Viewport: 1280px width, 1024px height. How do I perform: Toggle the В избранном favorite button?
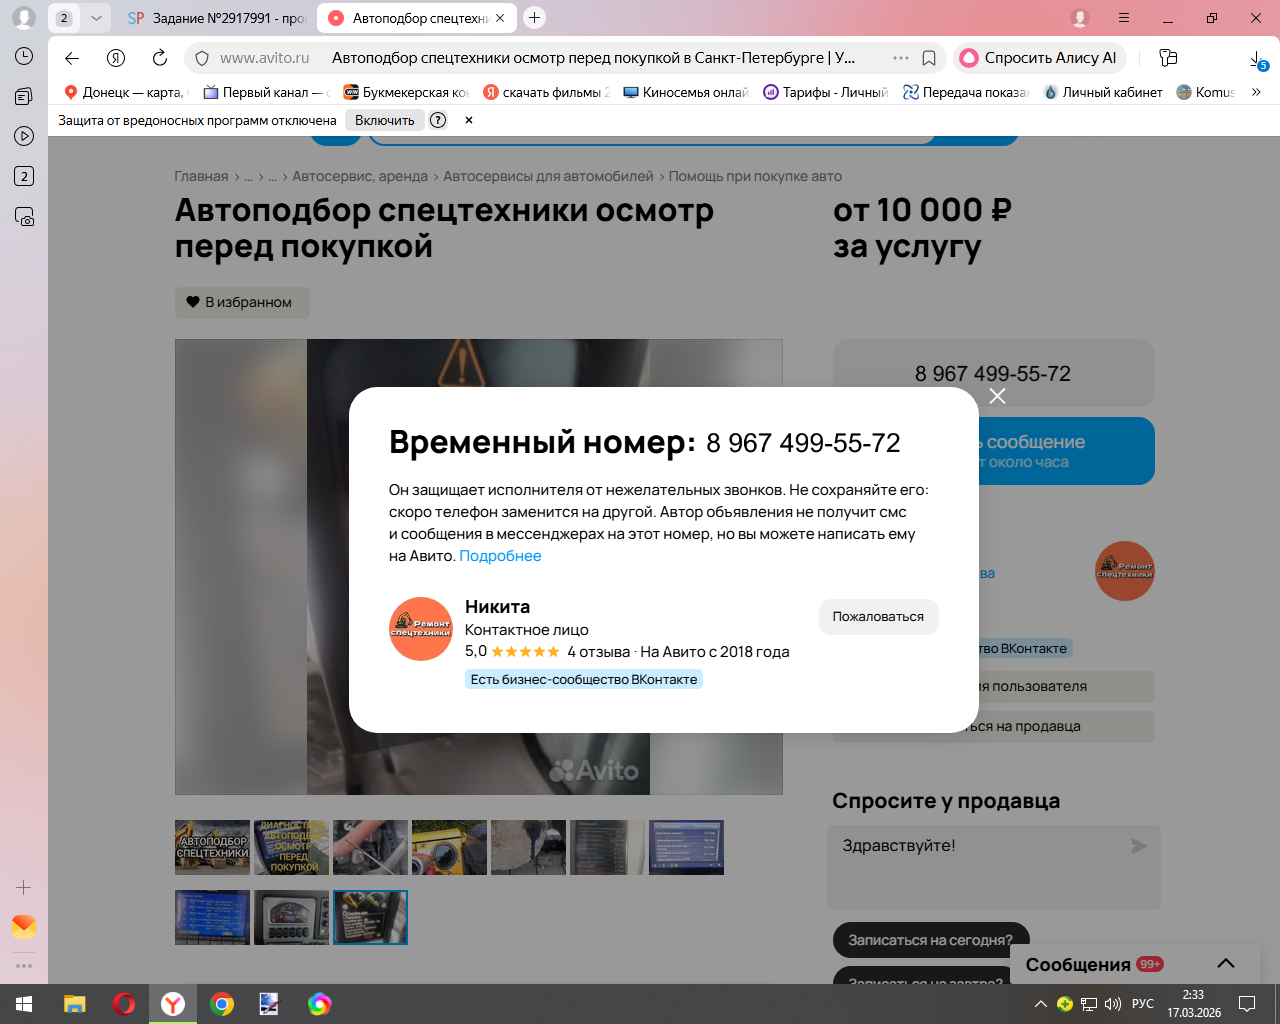coord(242,302)
